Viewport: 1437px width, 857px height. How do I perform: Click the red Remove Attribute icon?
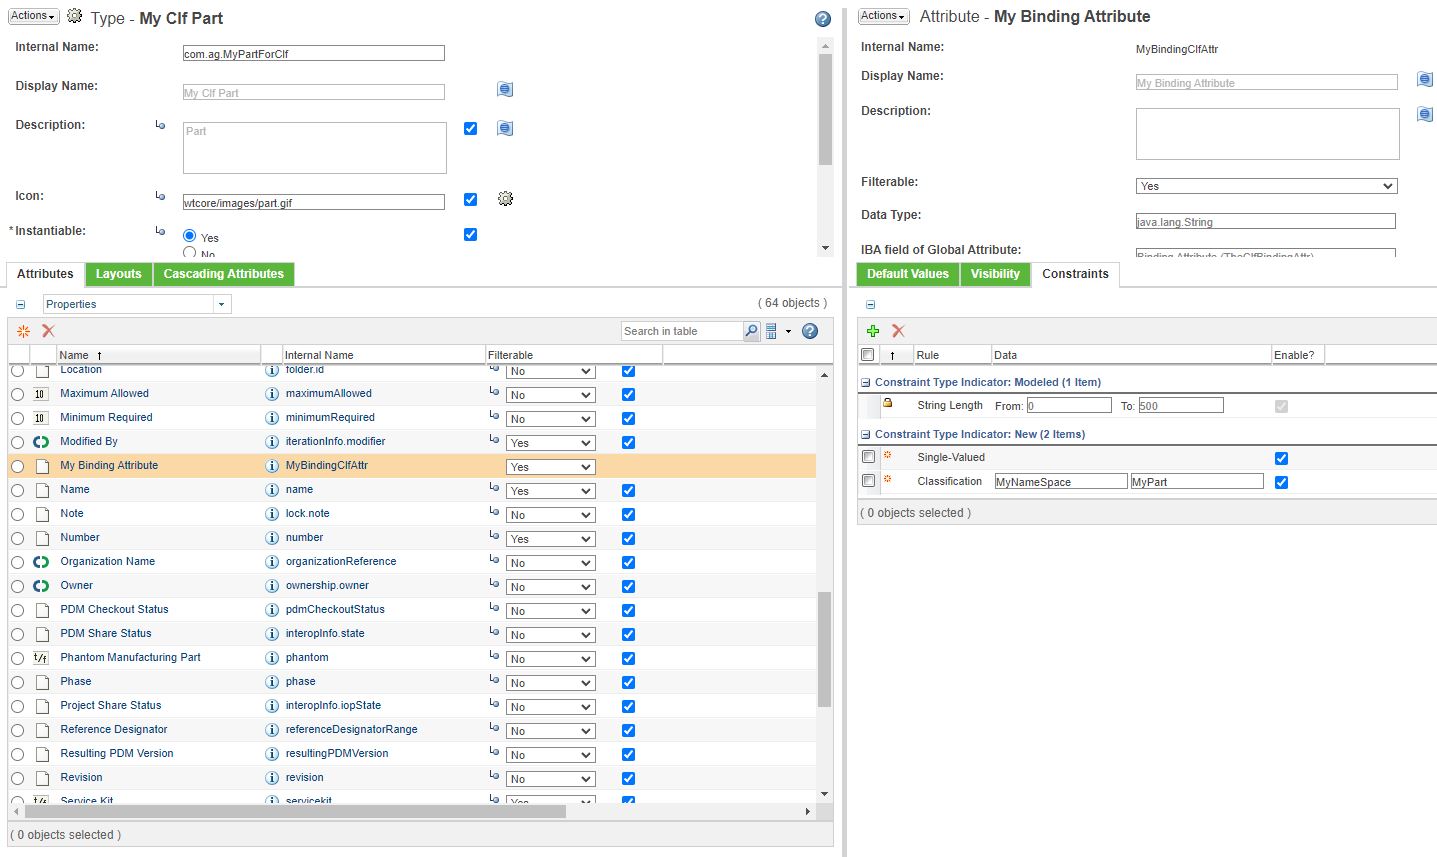[48, 331]
